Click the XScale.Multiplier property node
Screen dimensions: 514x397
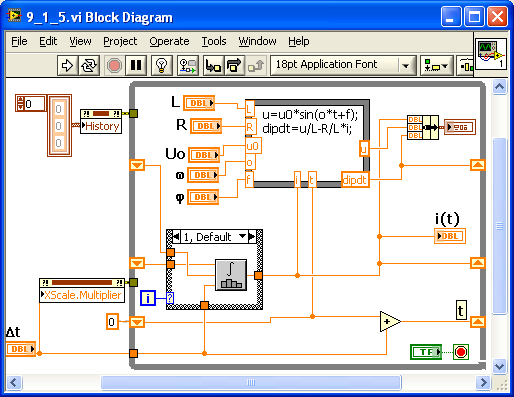tap(82, 291)
